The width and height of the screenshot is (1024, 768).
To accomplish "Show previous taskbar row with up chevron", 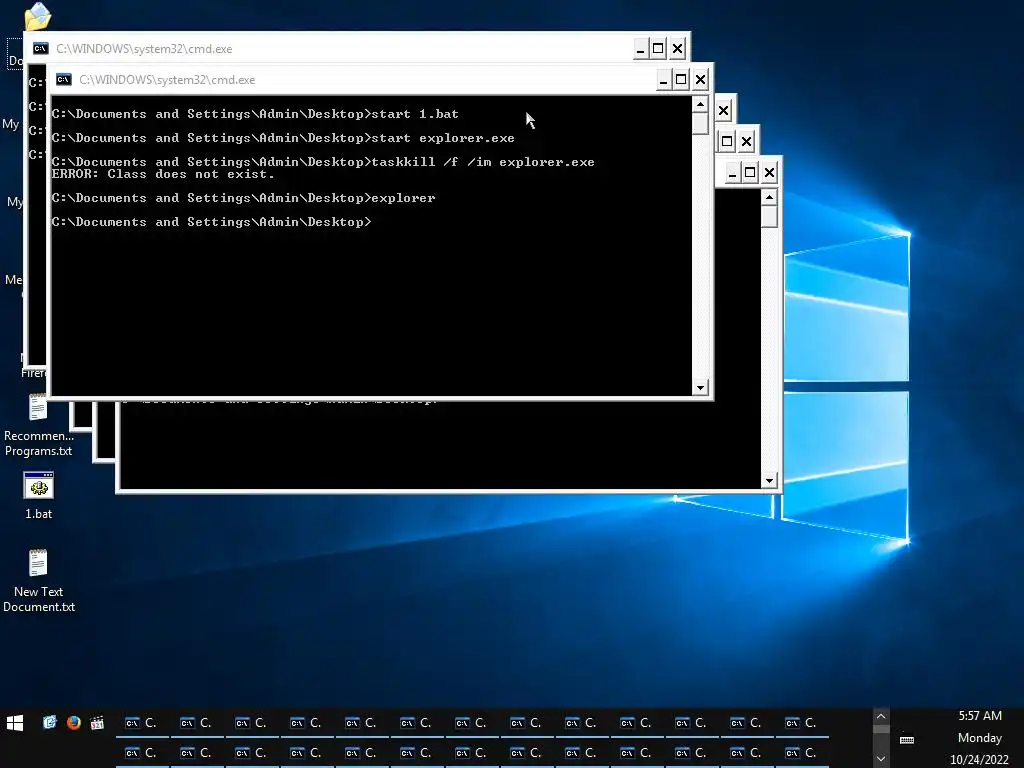I will [x=880, y=716].
